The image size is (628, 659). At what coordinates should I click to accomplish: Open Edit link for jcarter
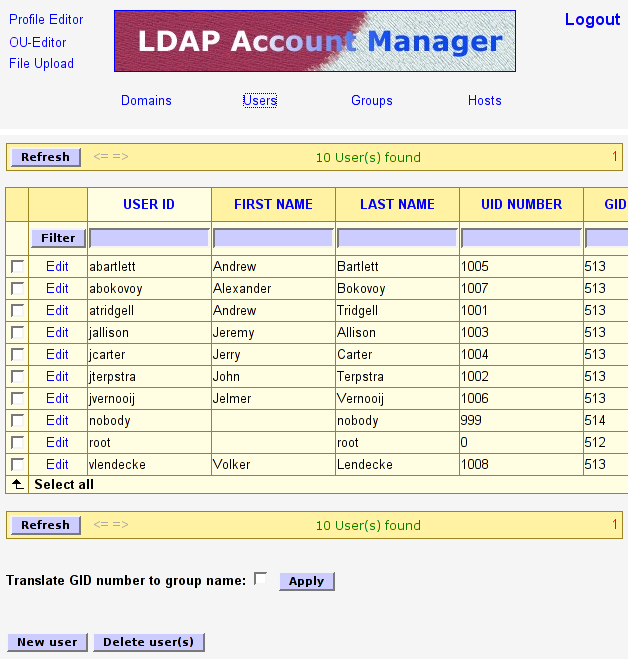pos(57,355)
